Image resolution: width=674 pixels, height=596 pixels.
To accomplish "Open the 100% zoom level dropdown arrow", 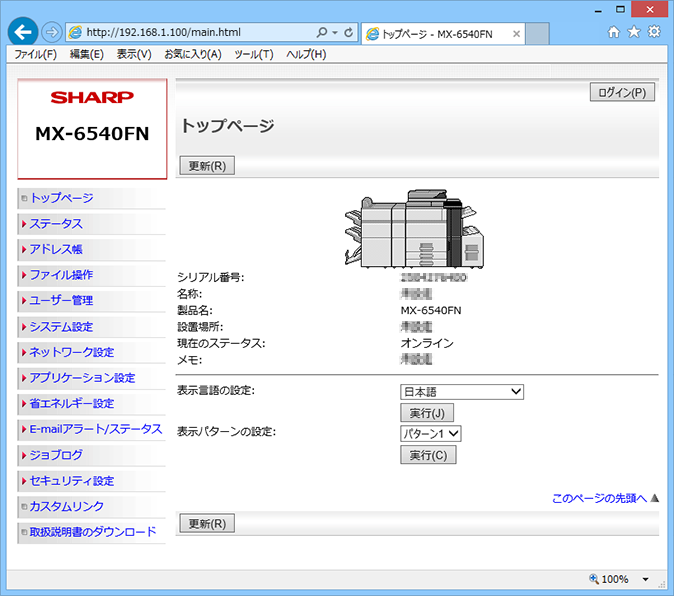I will (645, 580).
